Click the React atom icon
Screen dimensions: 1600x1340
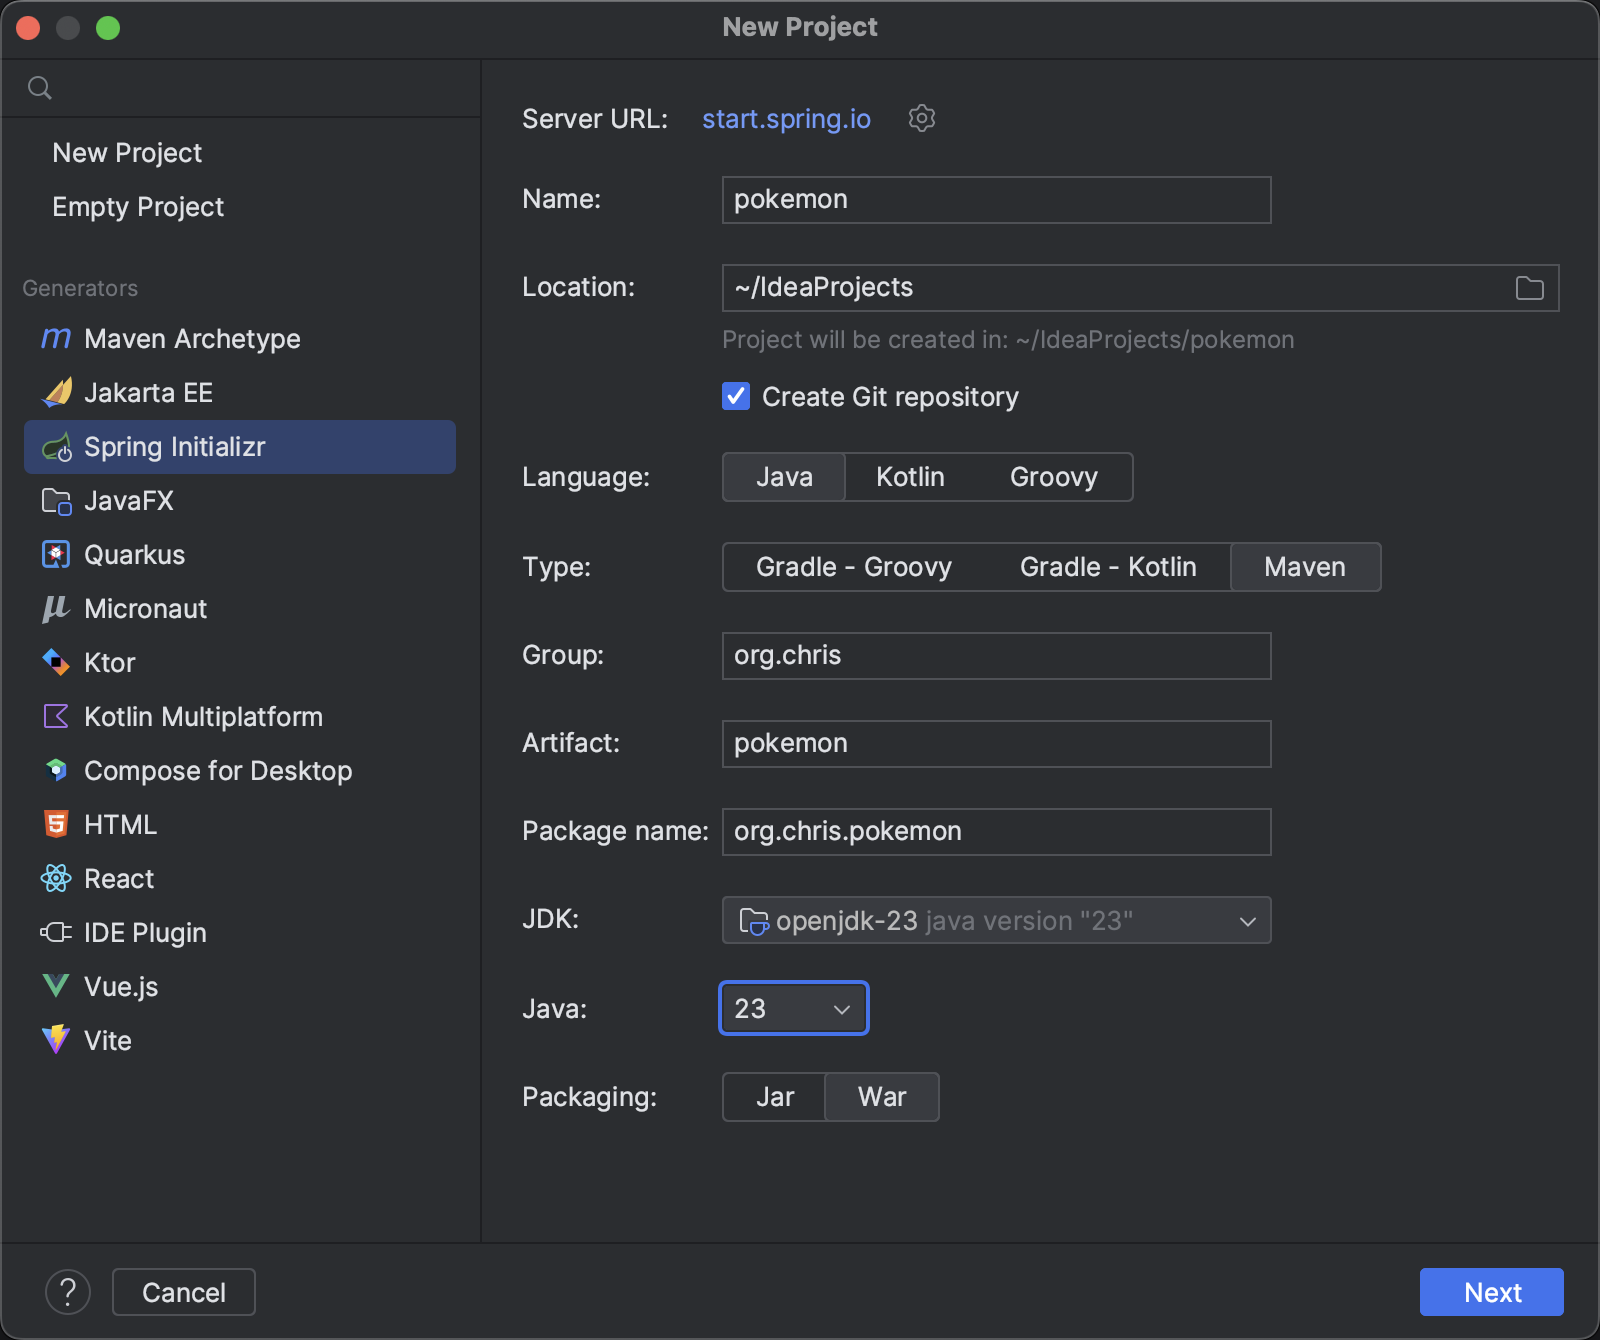pyautogui.click(x=56, y=879)
